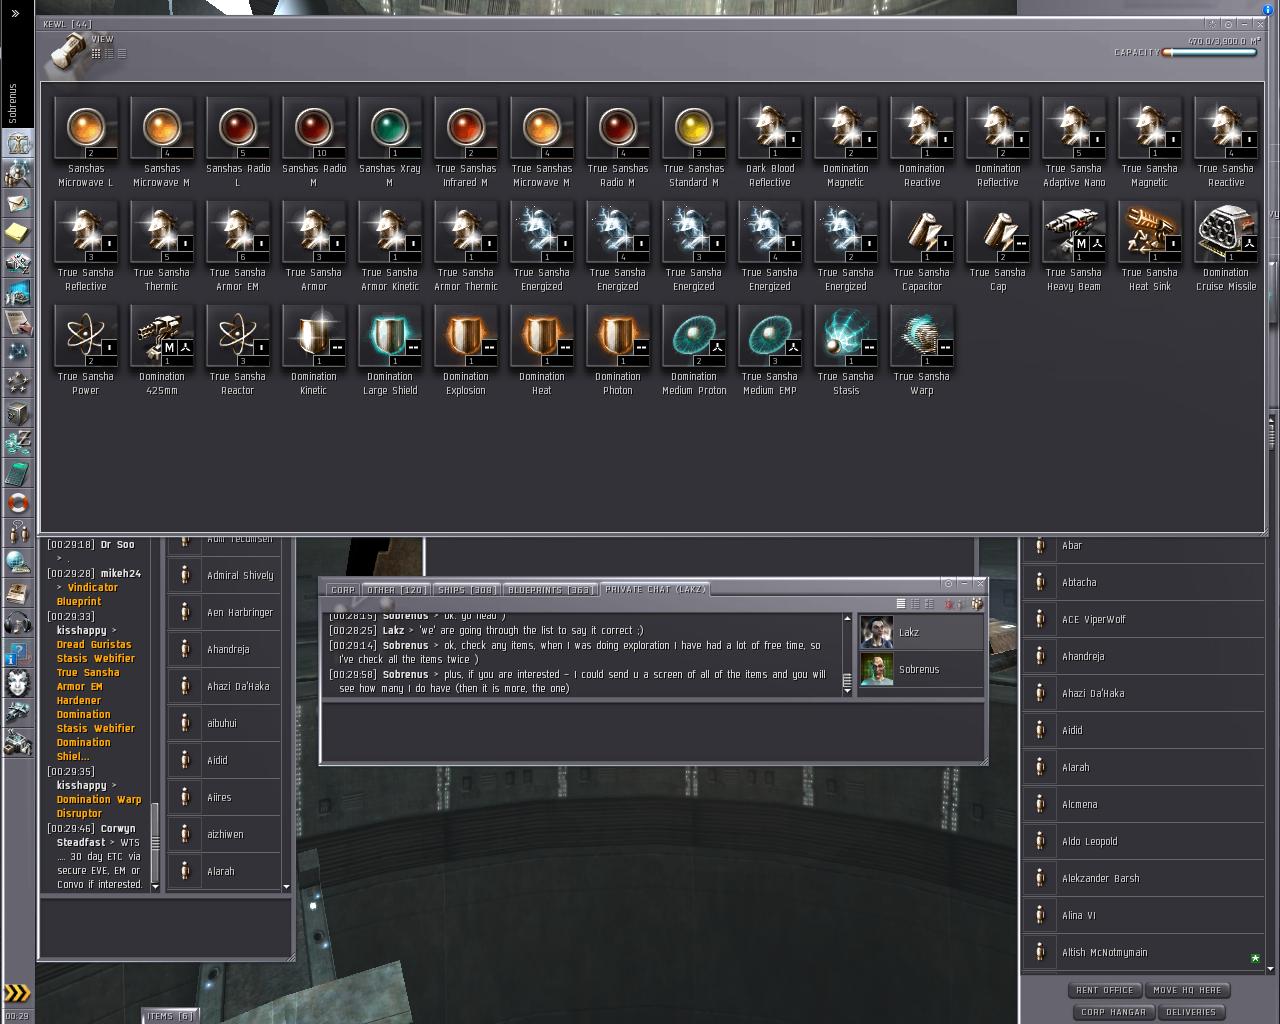
Task: Switch to the Blueprints [363] tab
Action: click(x=550, y=590)
